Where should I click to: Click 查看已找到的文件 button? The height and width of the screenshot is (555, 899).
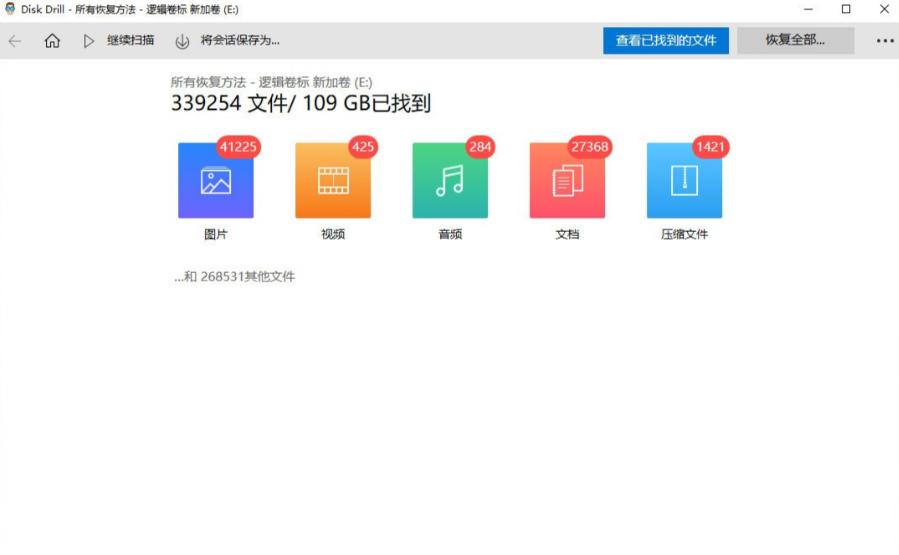point(666,41)
